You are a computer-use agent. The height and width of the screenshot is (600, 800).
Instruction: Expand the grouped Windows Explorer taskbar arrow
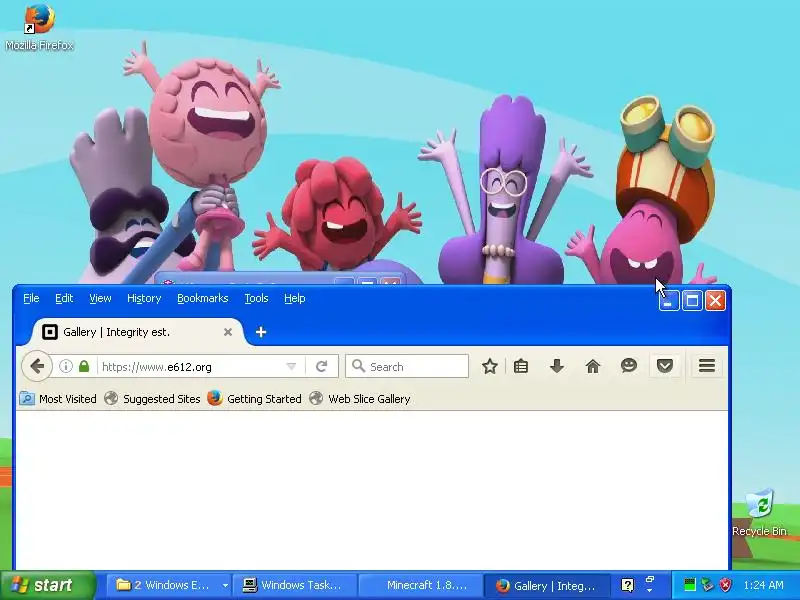click(225, 585)
